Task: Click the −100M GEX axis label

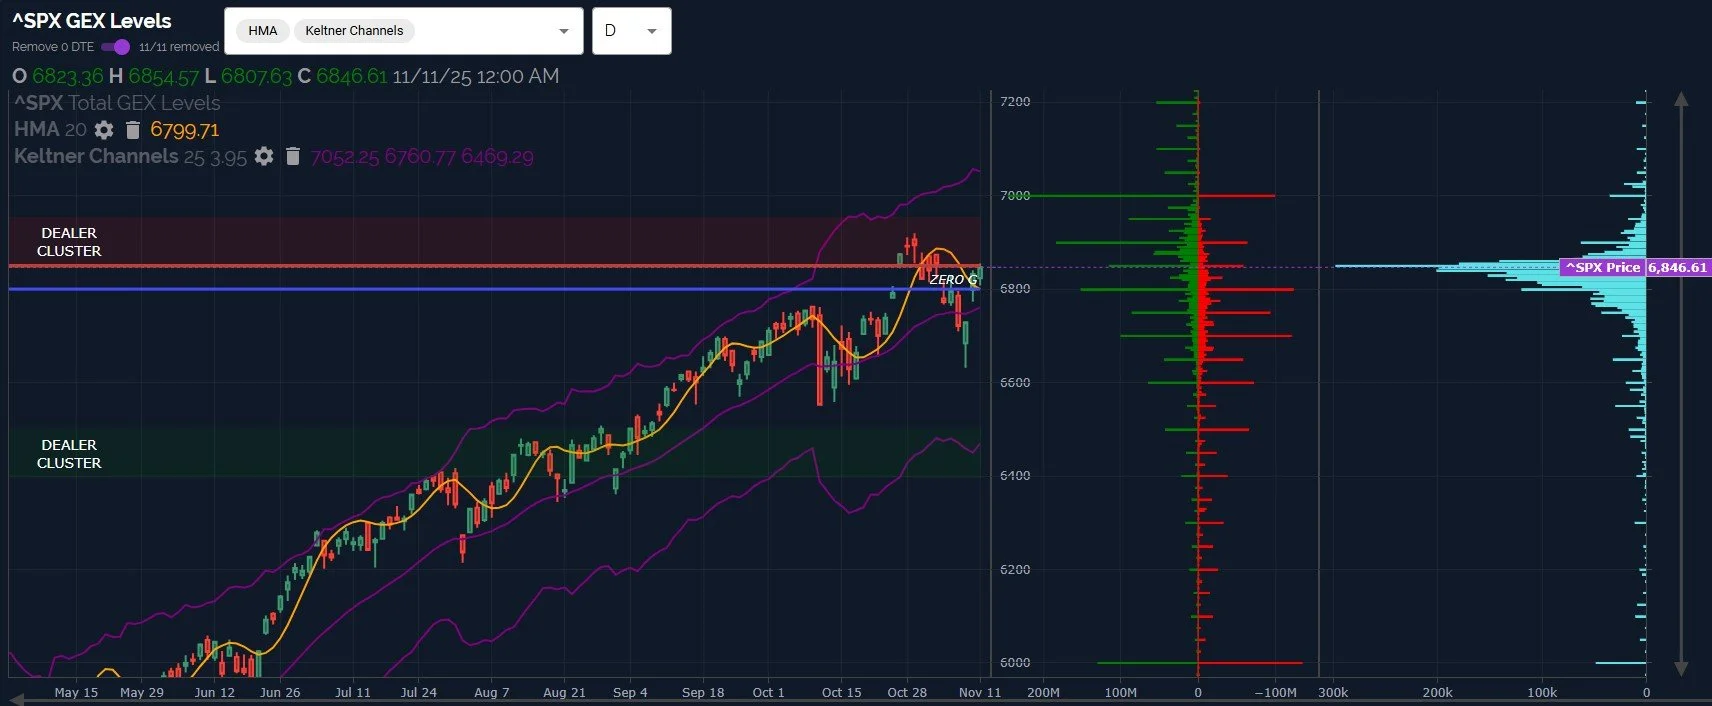Action: click(x=1275, y=692)
